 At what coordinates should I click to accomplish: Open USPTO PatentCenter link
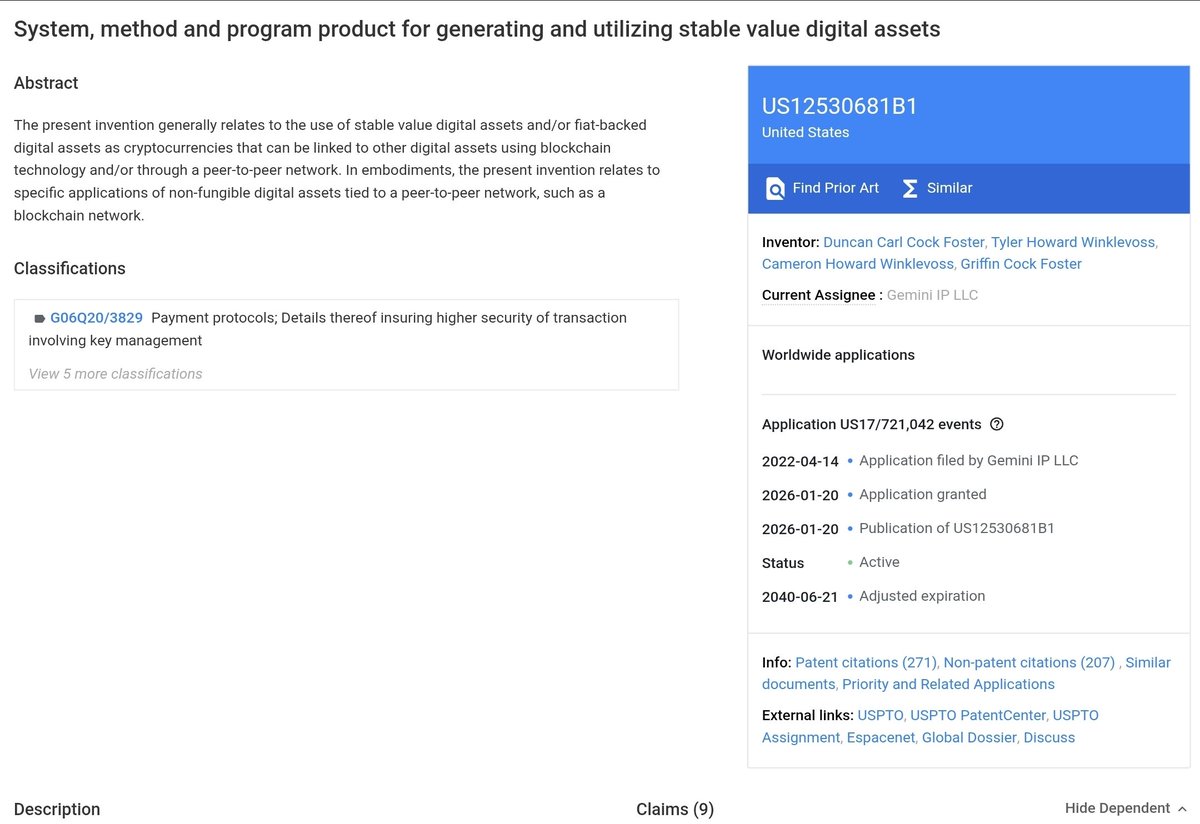[978, 715]
